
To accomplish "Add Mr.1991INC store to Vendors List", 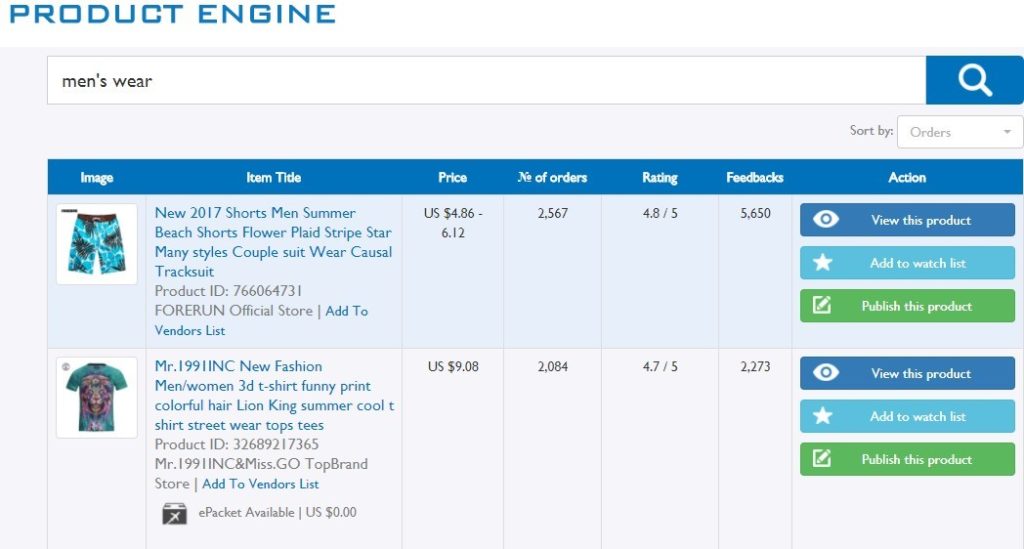I will 260,484.
